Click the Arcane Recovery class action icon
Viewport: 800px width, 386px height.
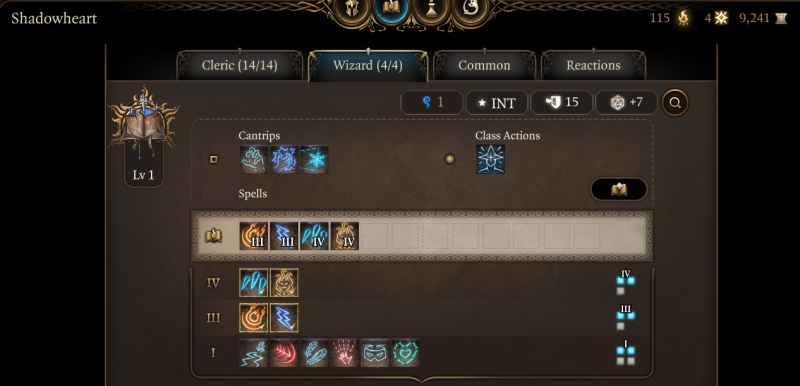pos(490,159)
